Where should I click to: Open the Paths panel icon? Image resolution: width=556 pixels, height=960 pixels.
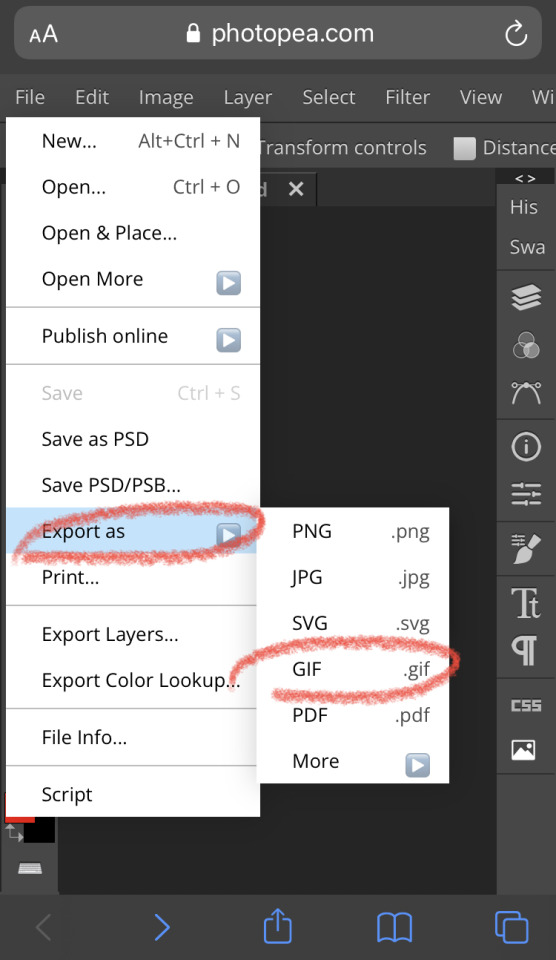(526, 392)
